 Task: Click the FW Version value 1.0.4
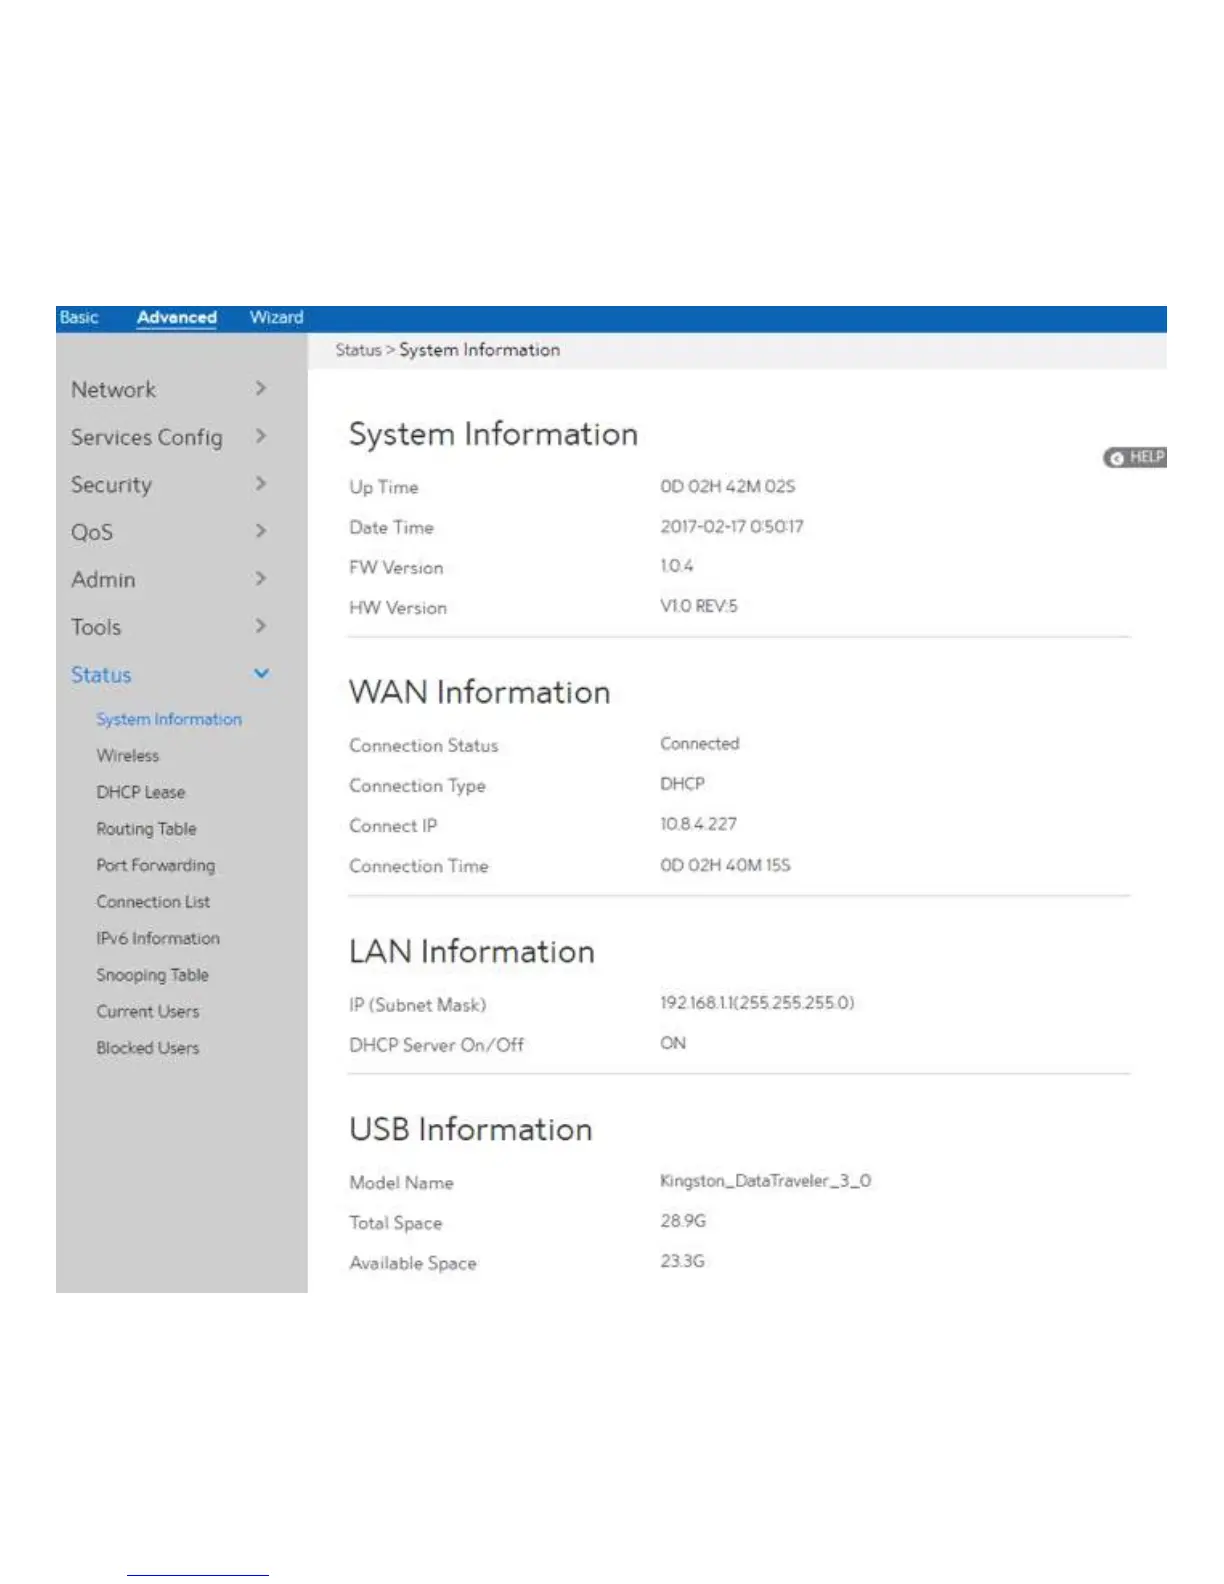(677, 566)
